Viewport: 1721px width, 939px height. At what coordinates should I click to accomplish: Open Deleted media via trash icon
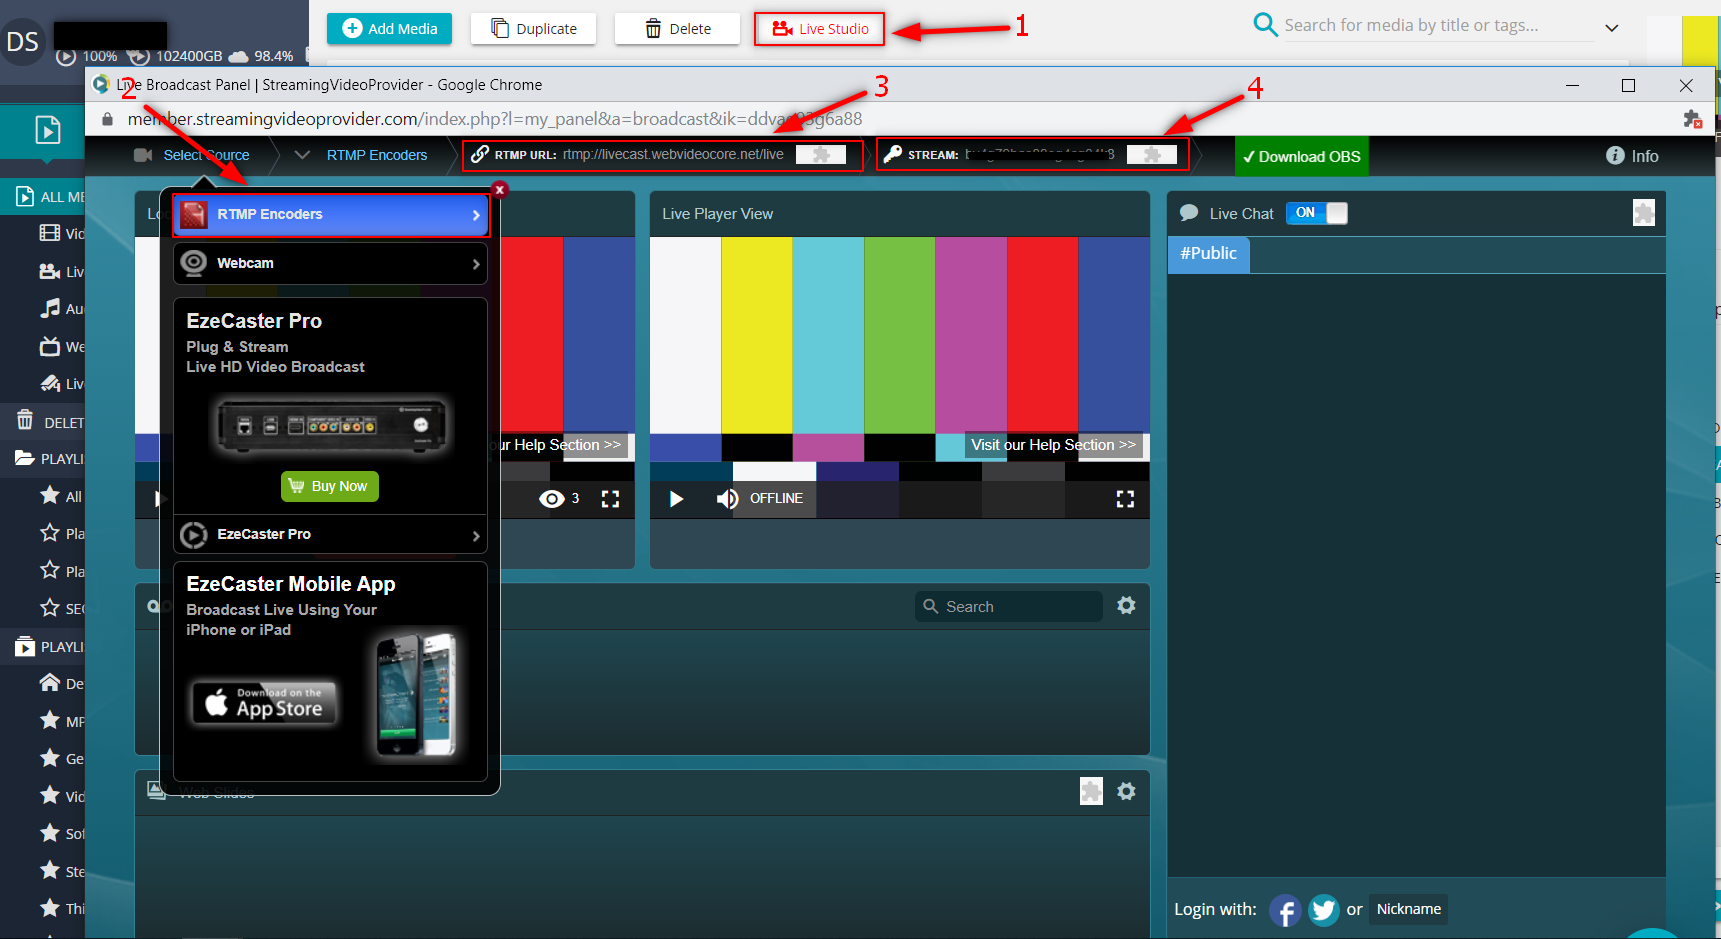pos(24,420)
